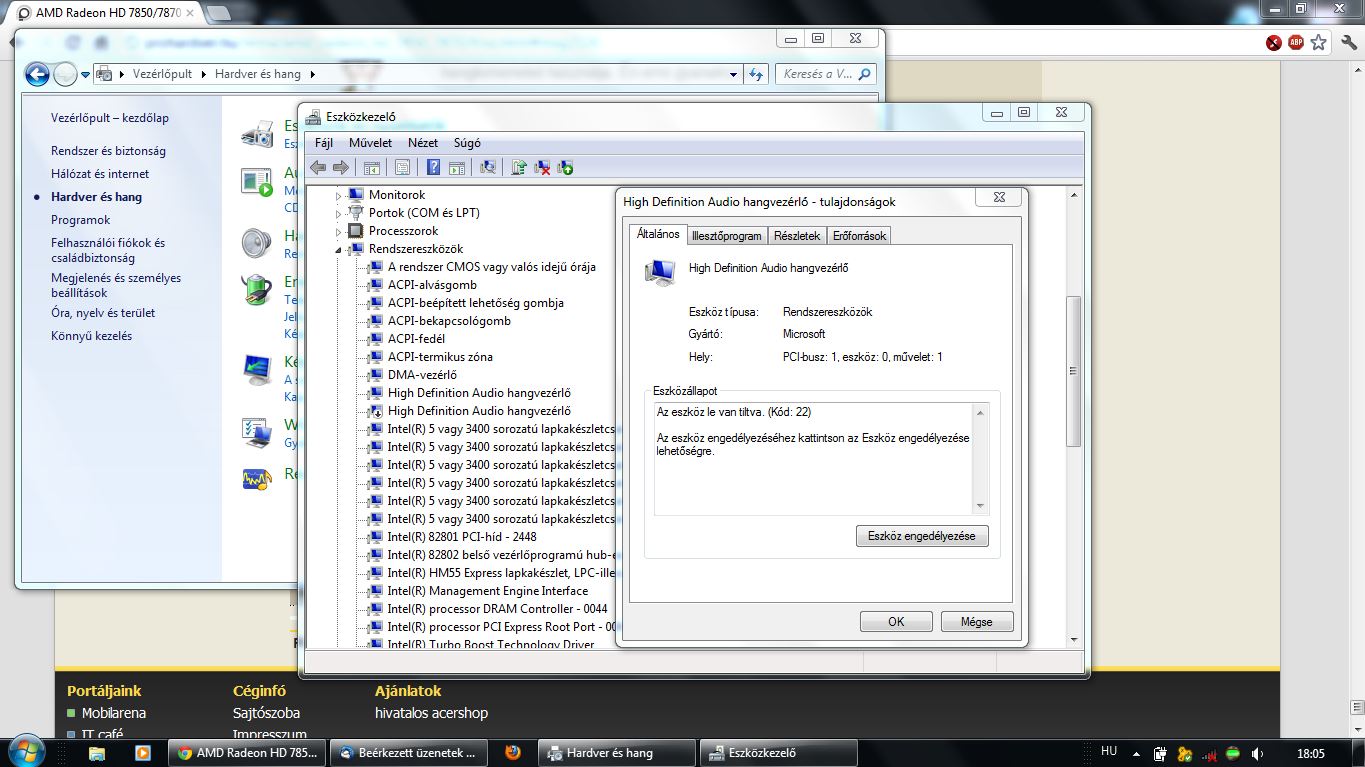Switch to the Részletek tab
This screenshot has width=1365, height=767.
(x=797, y=236)
